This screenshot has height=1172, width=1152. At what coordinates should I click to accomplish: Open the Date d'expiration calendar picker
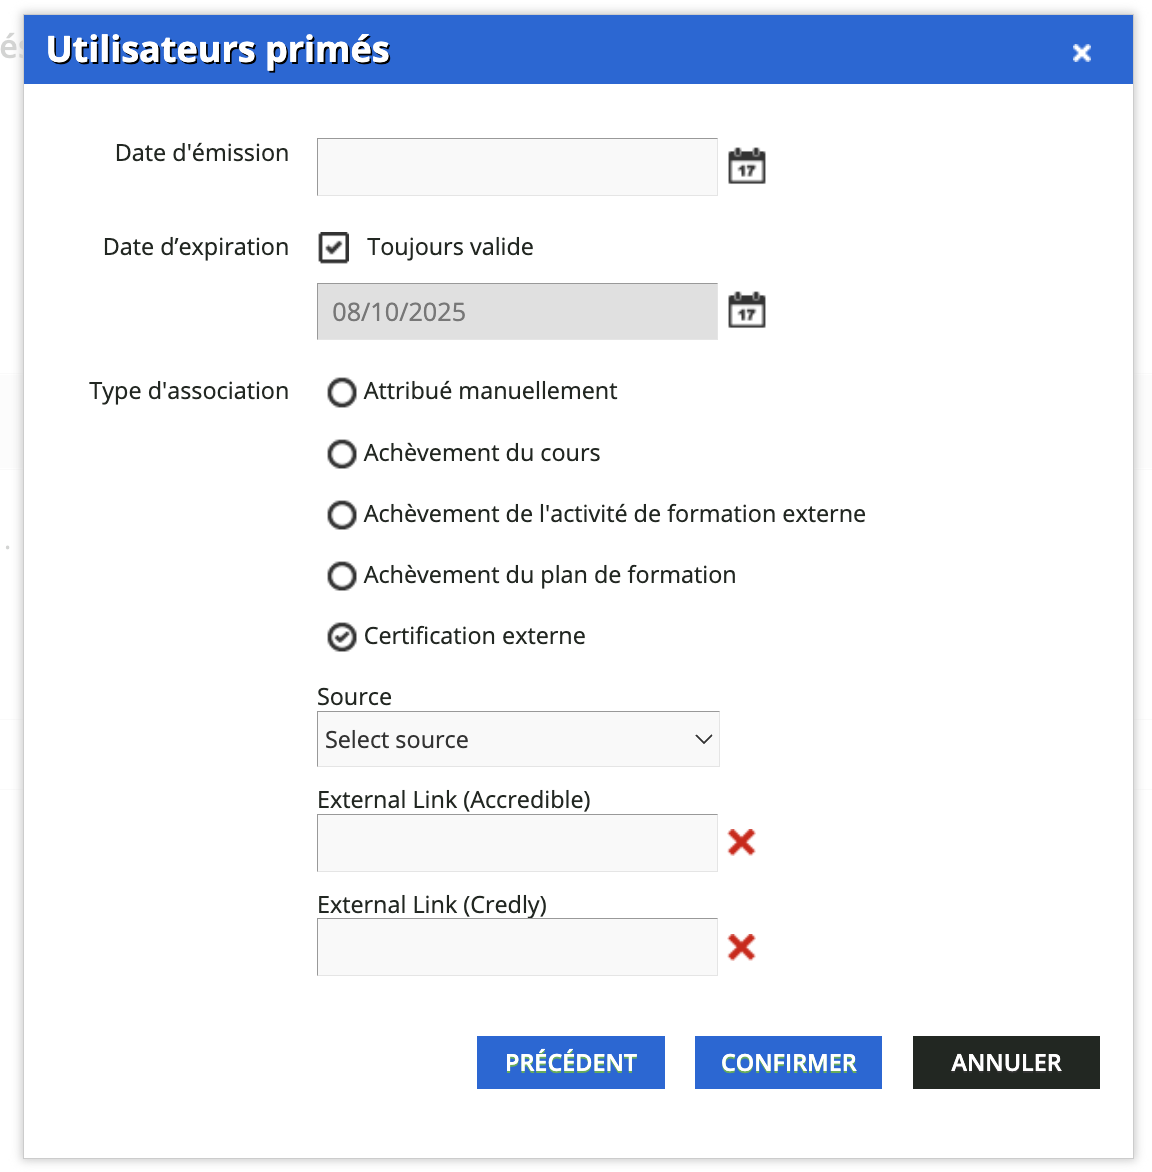(746, 310)
